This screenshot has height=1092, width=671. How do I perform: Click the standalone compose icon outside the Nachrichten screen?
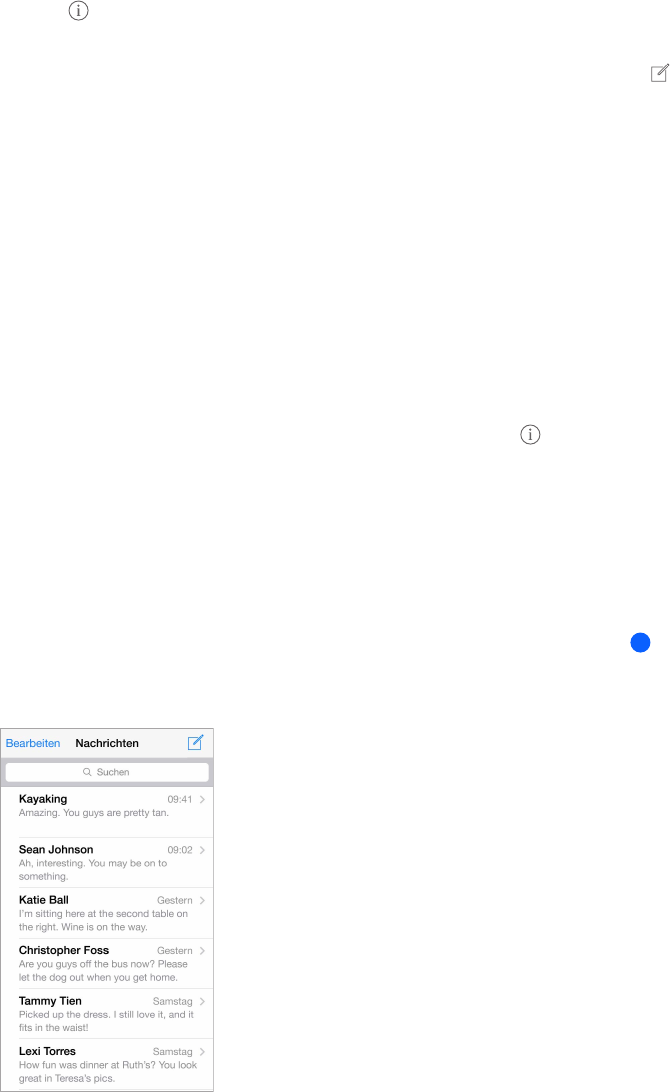[660, 73]
